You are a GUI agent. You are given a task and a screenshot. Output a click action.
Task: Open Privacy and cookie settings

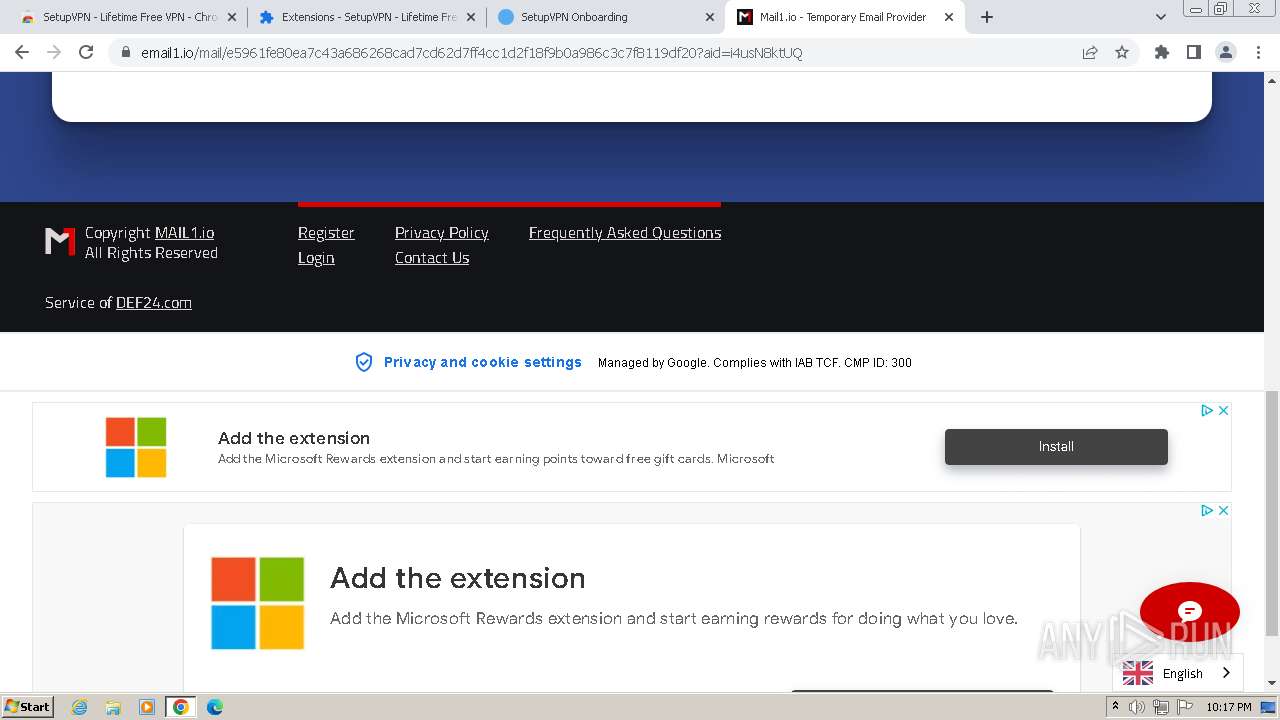482,362
